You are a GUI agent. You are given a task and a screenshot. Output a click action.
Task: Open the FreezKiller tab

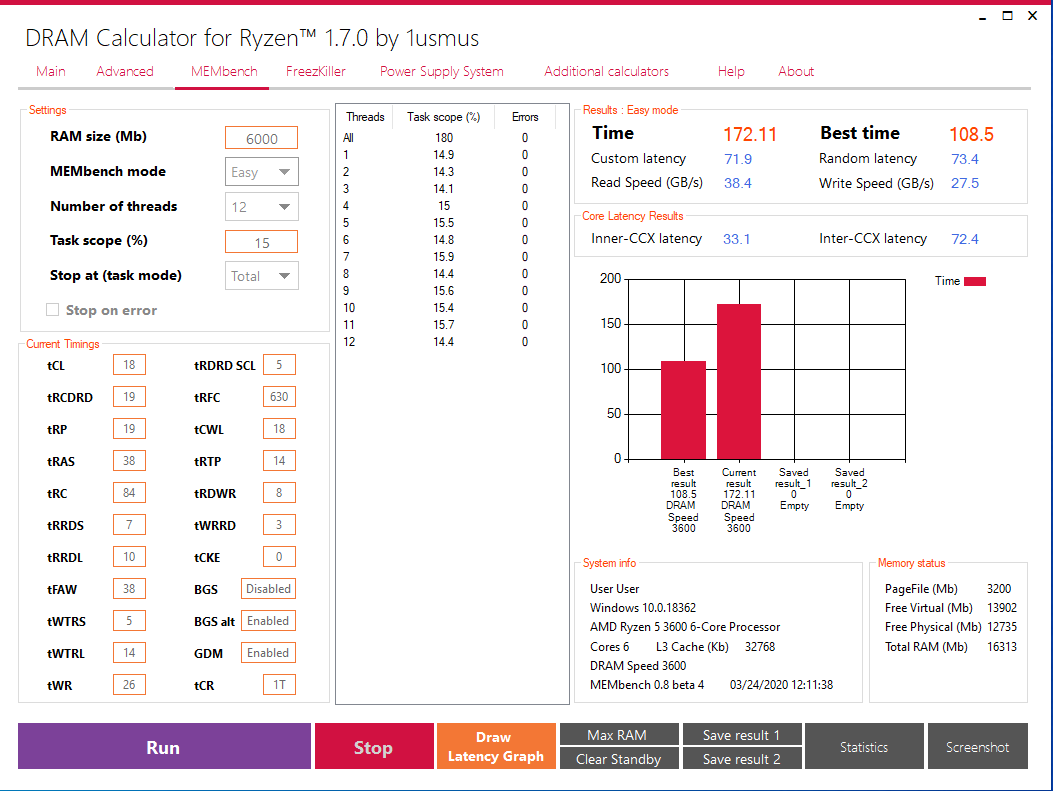tap(316, 71)
